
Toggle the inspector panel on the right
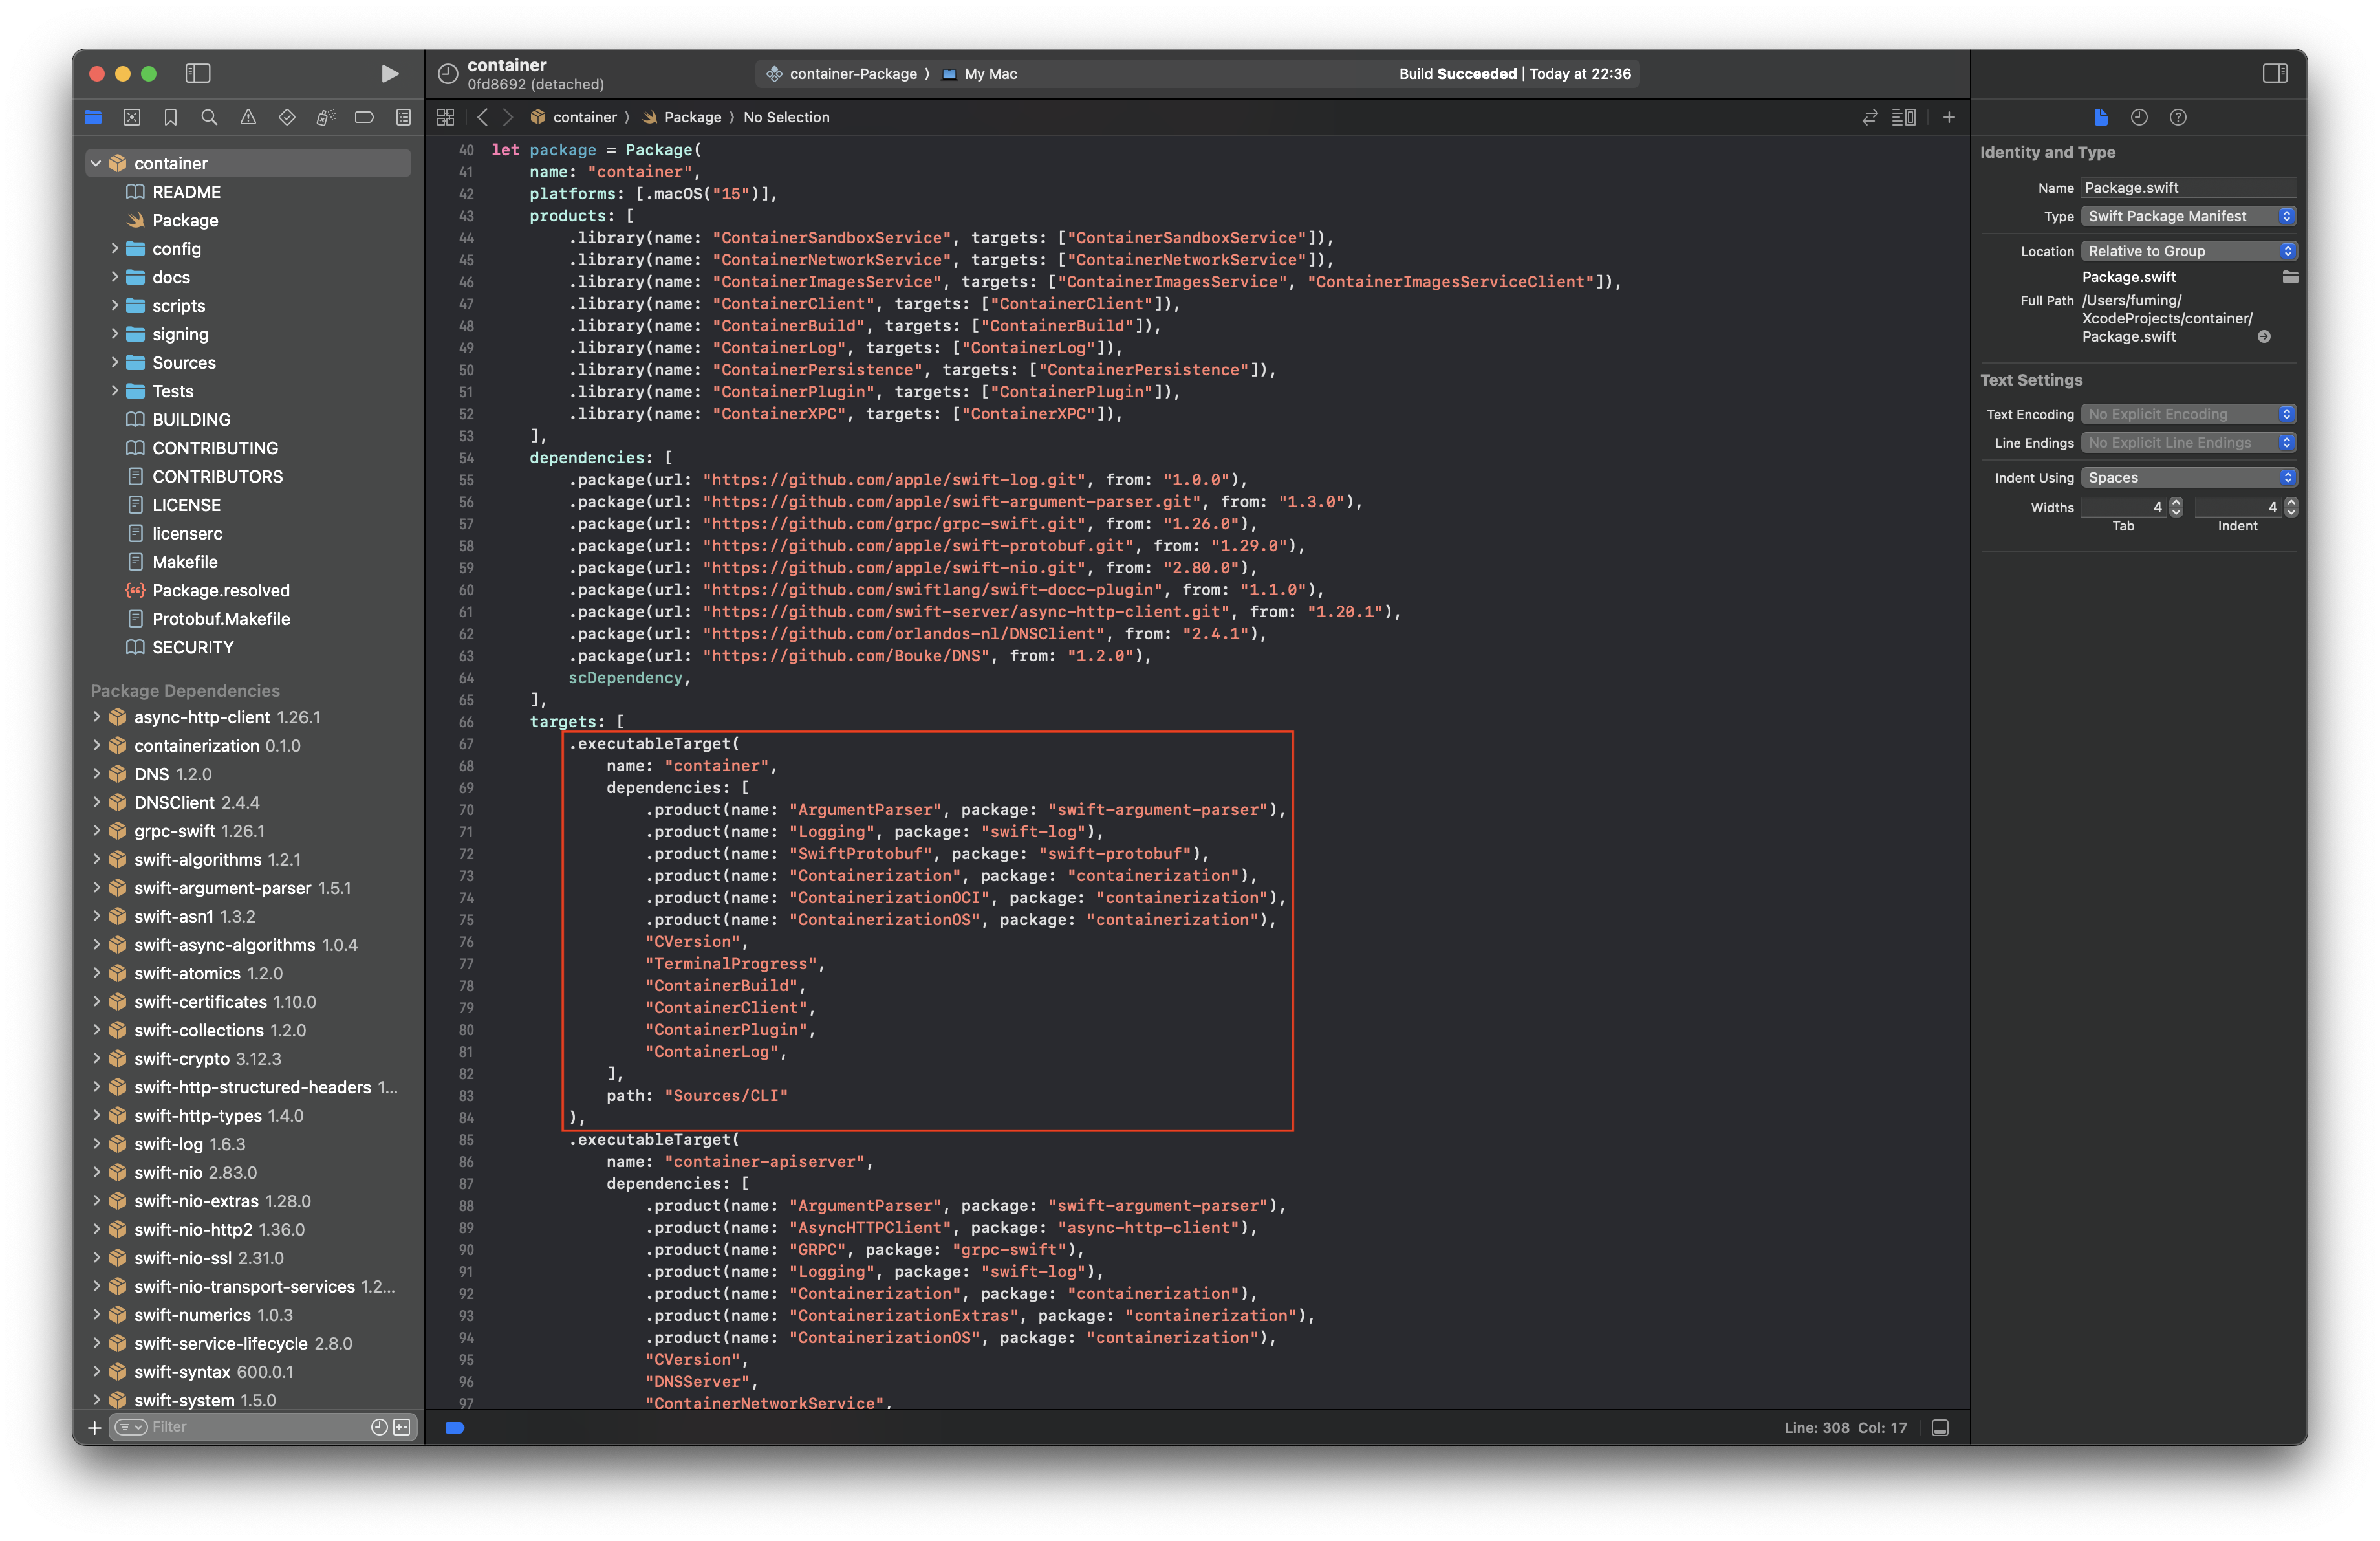(2275, 73)
